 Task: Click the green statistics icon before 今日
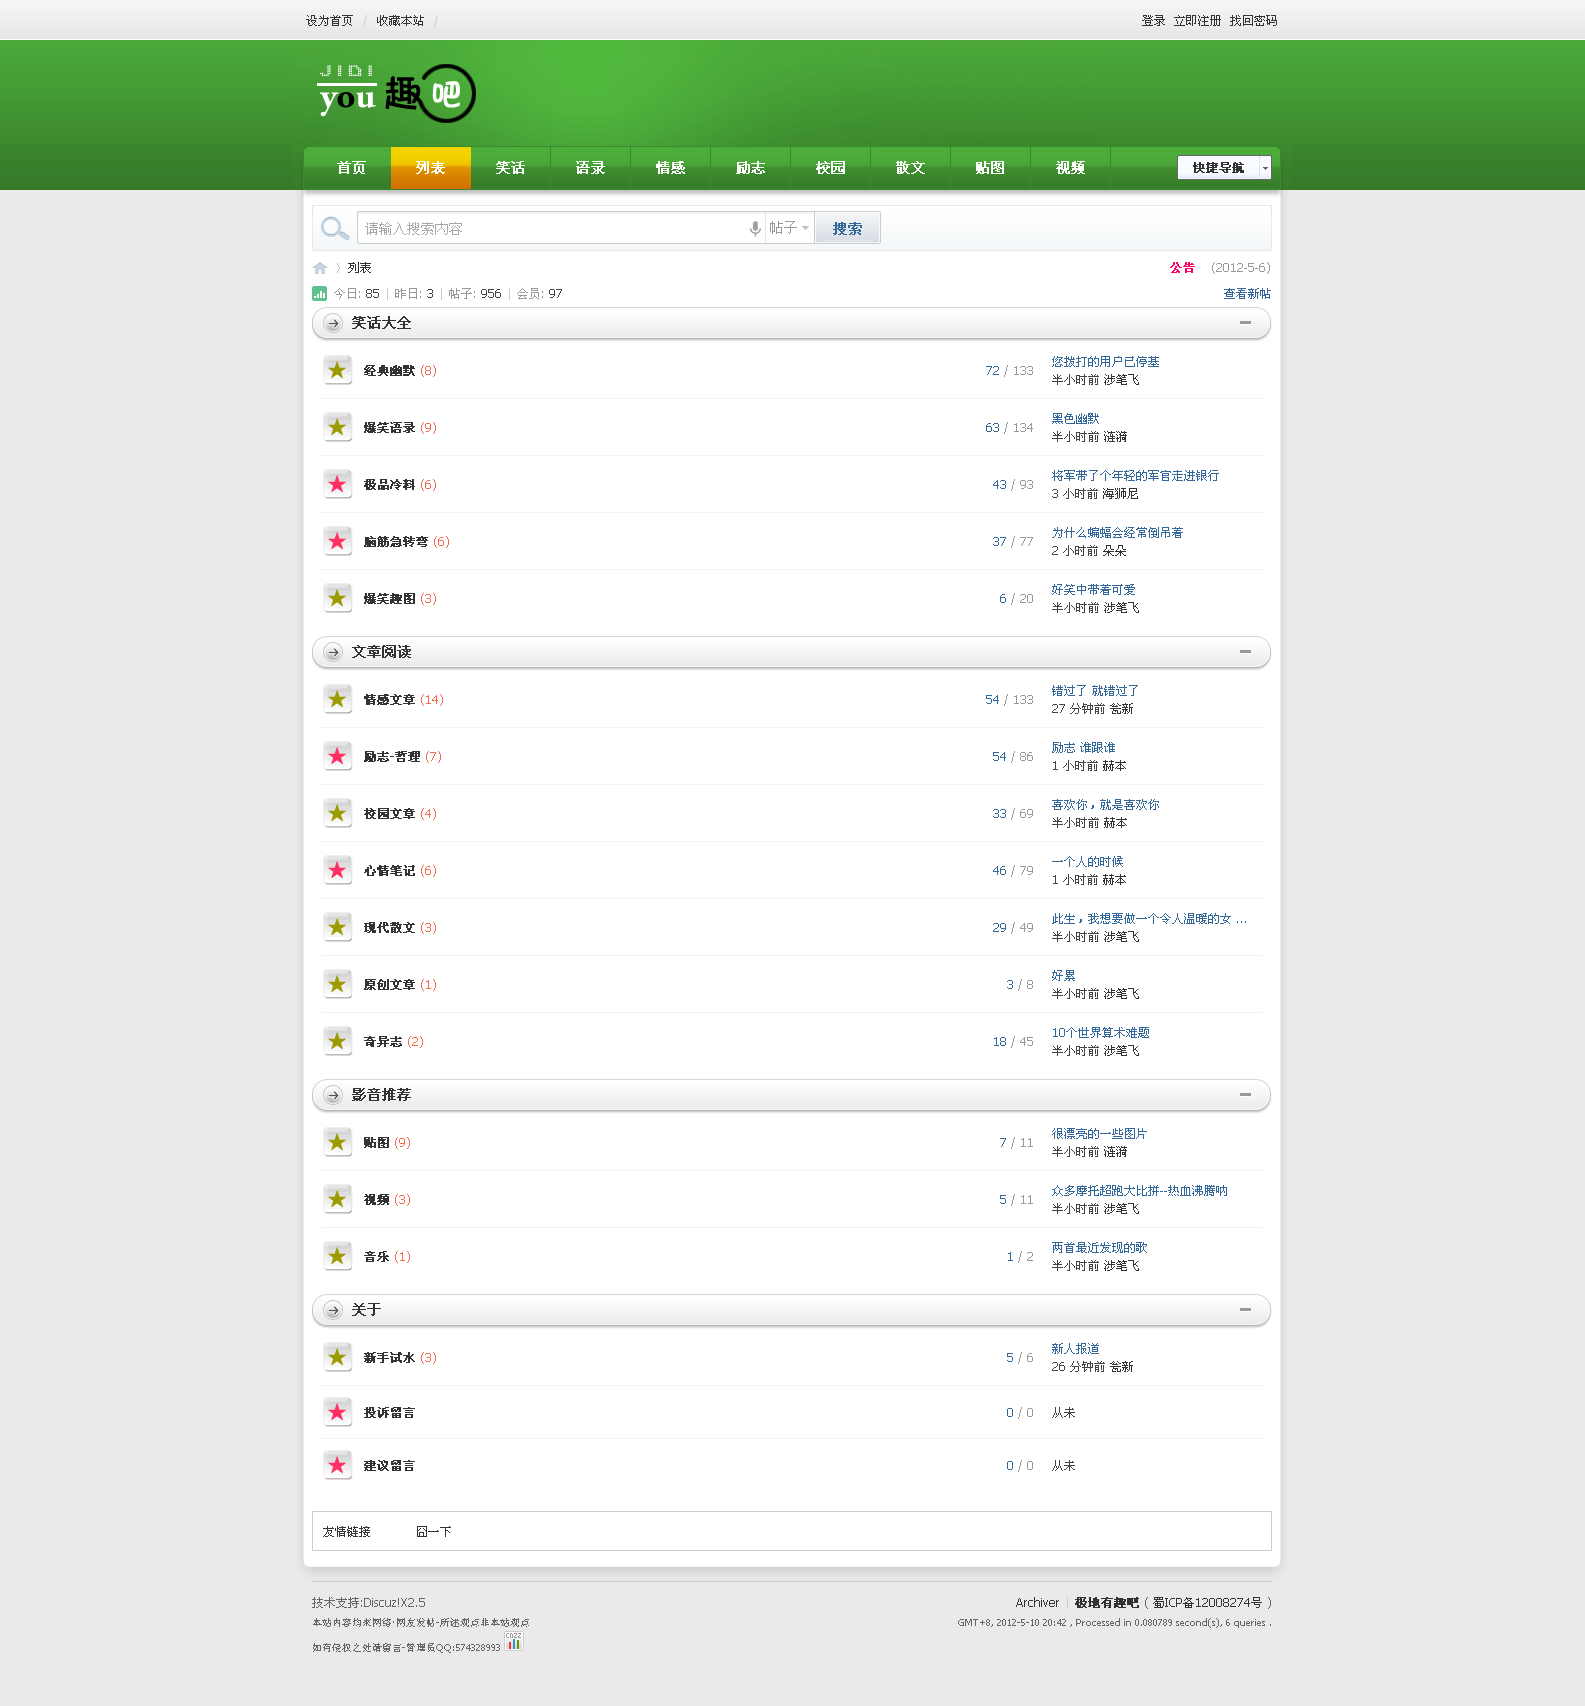(319, 293)
